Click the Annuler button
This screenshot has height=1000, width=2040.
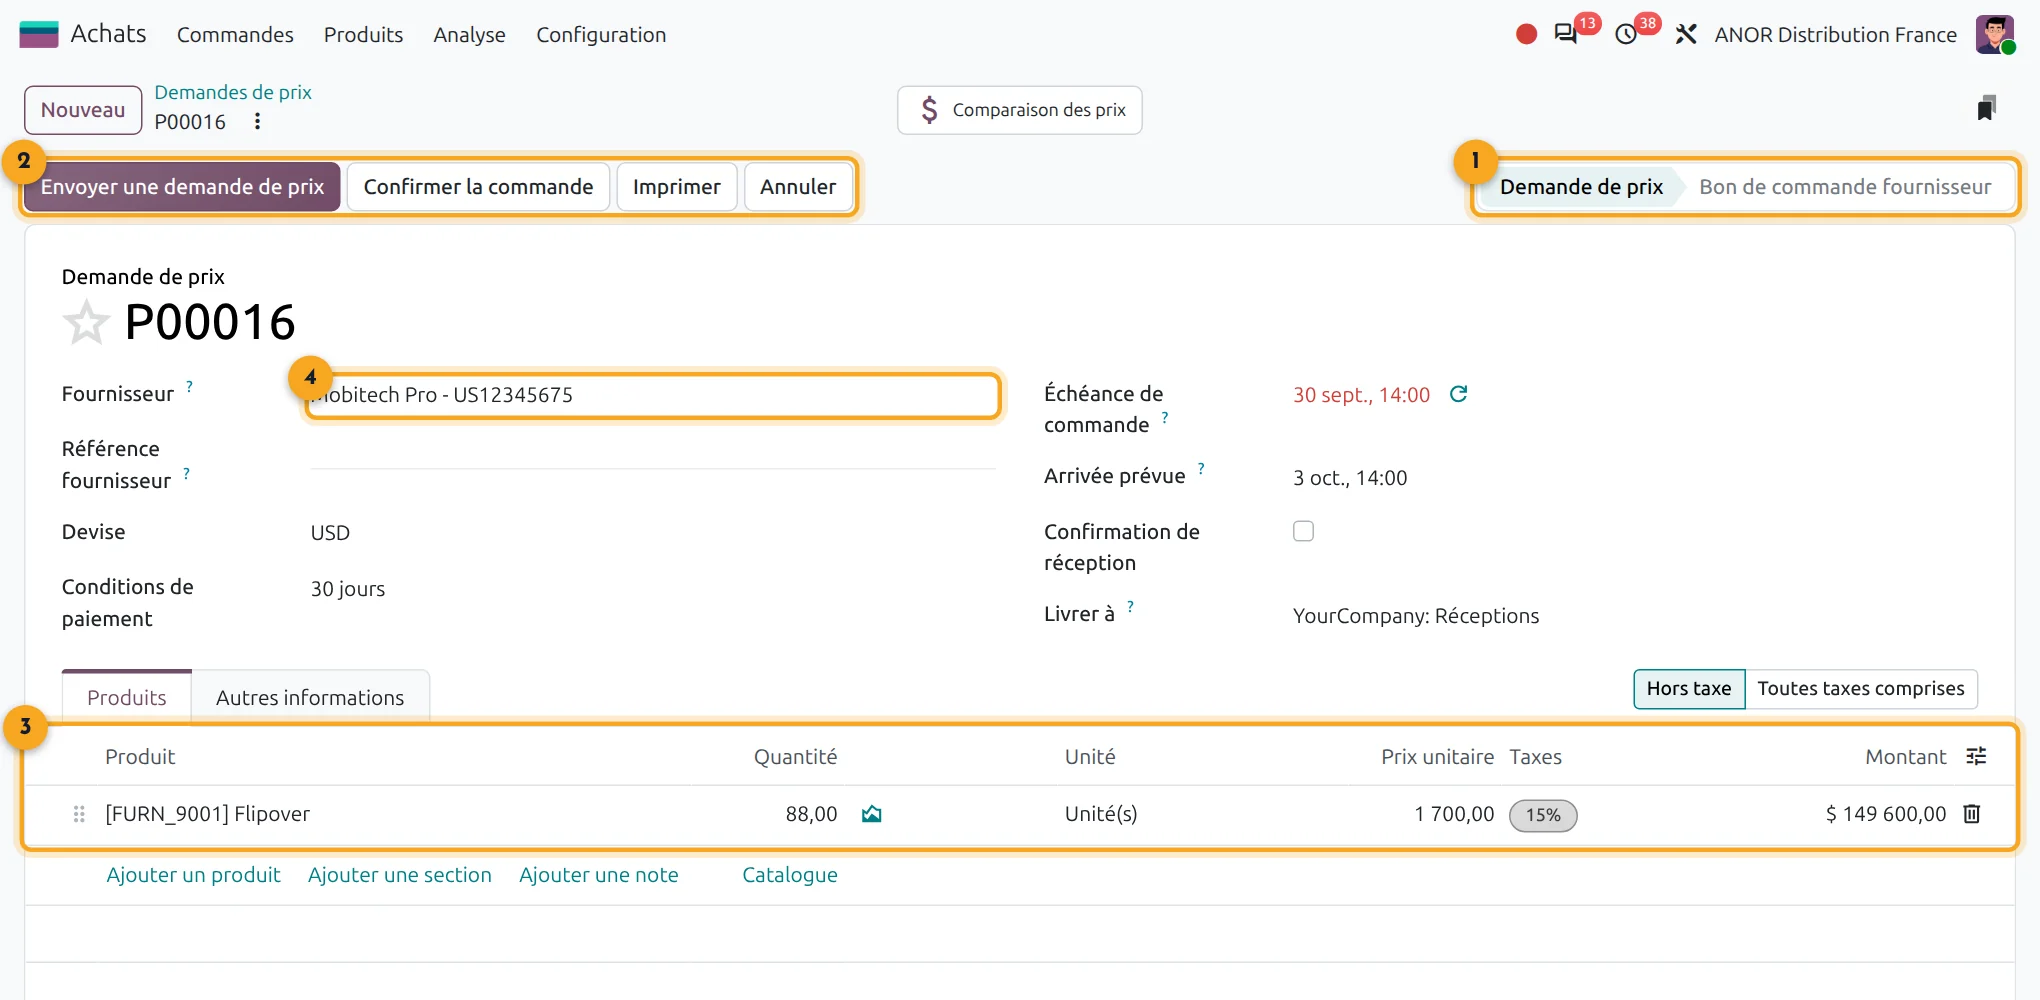pyautogui.click(x=797, y=187)
